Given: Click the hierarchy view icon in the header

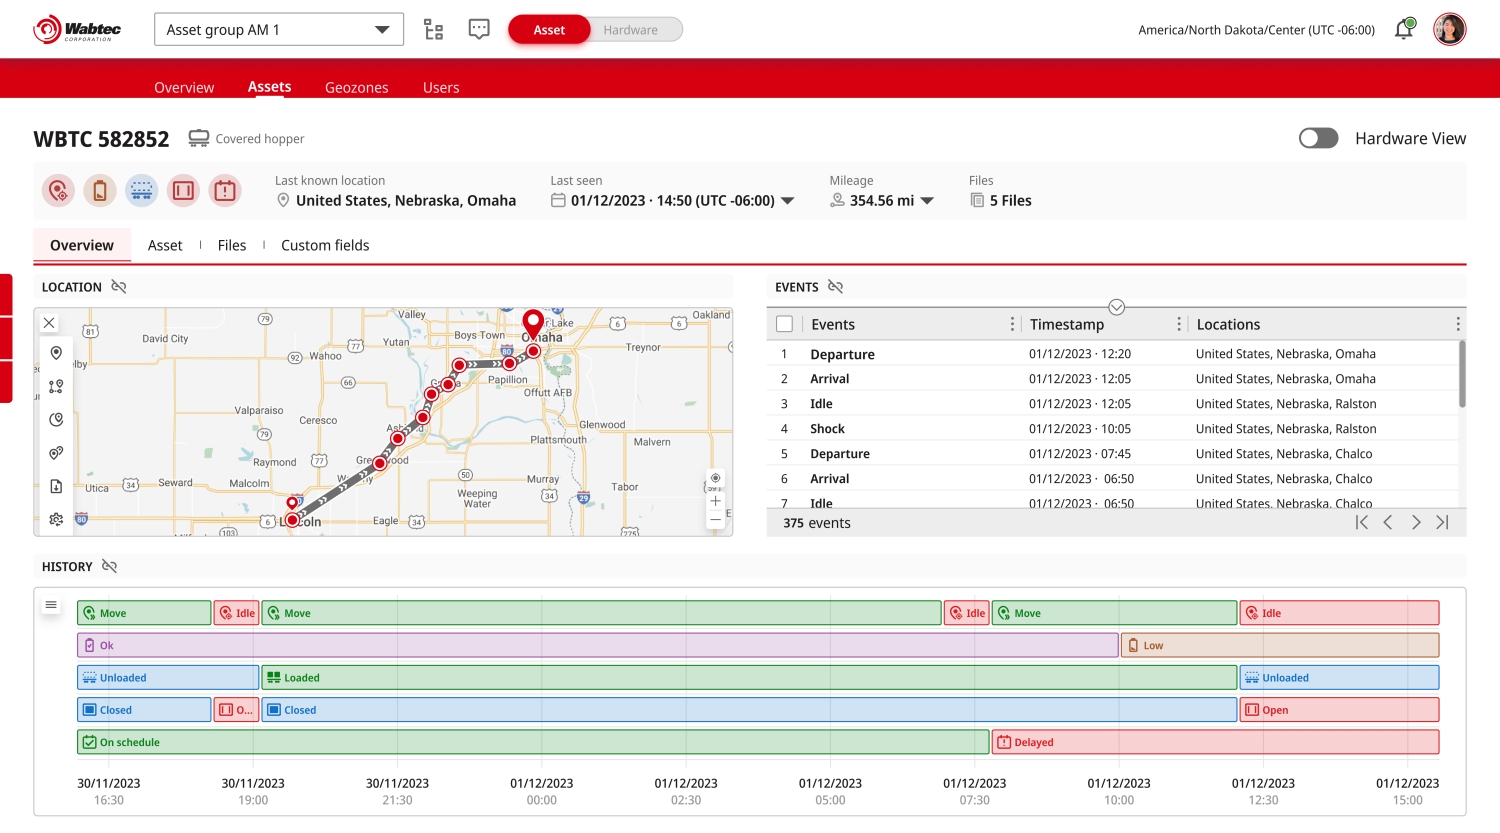Looking at the screenshot, I should coord(433,29).
